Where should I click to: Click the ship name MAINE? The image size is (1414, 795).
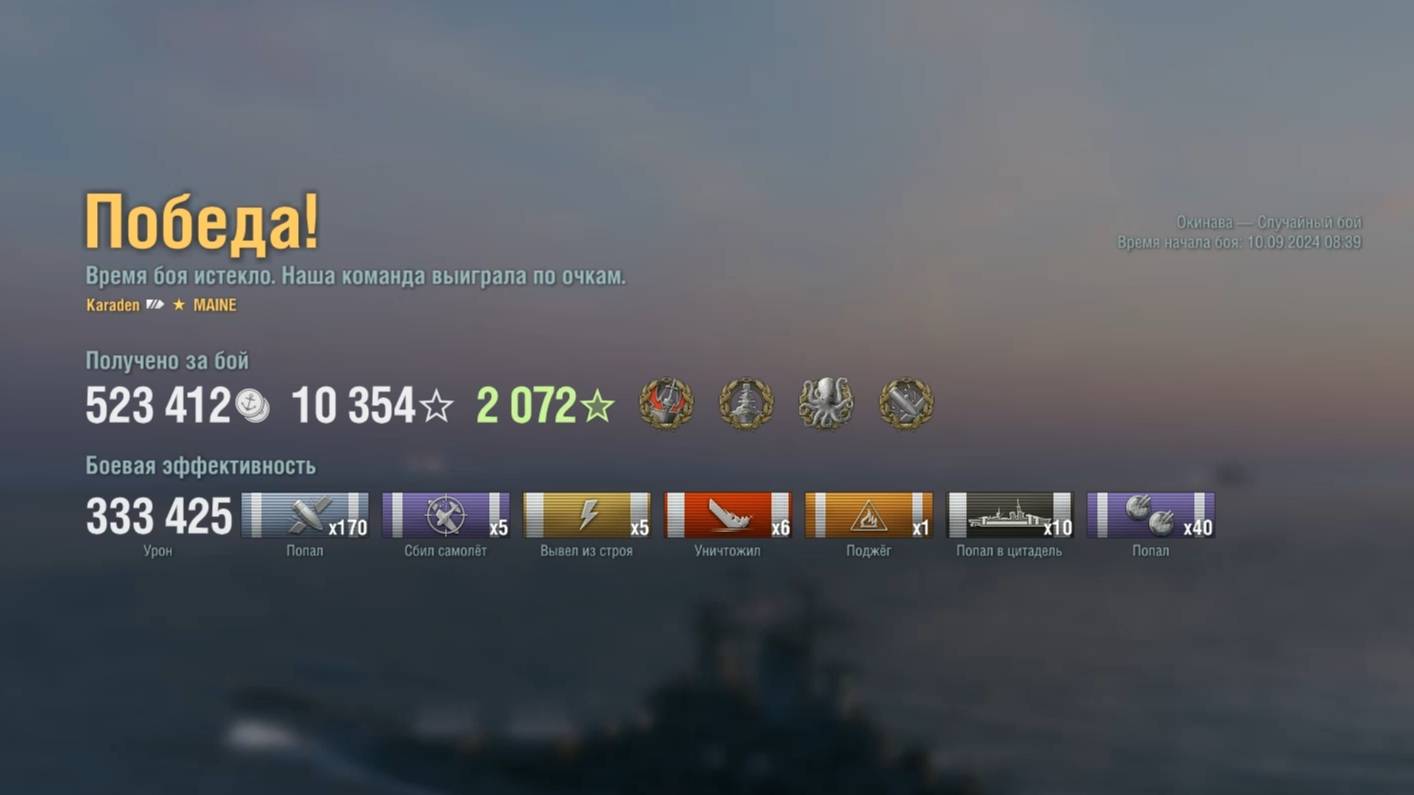(215, 305)
